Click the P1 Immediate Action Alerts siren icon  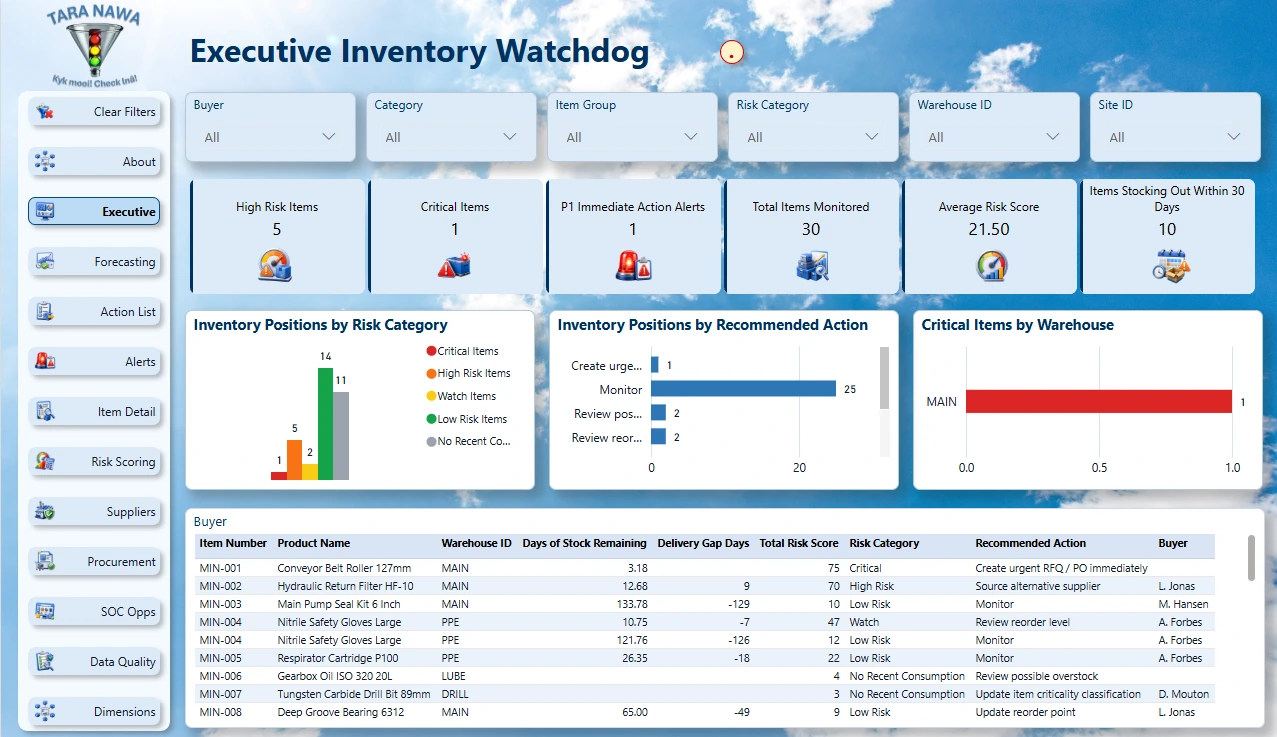pyautogui.click(x=633, y=265)
